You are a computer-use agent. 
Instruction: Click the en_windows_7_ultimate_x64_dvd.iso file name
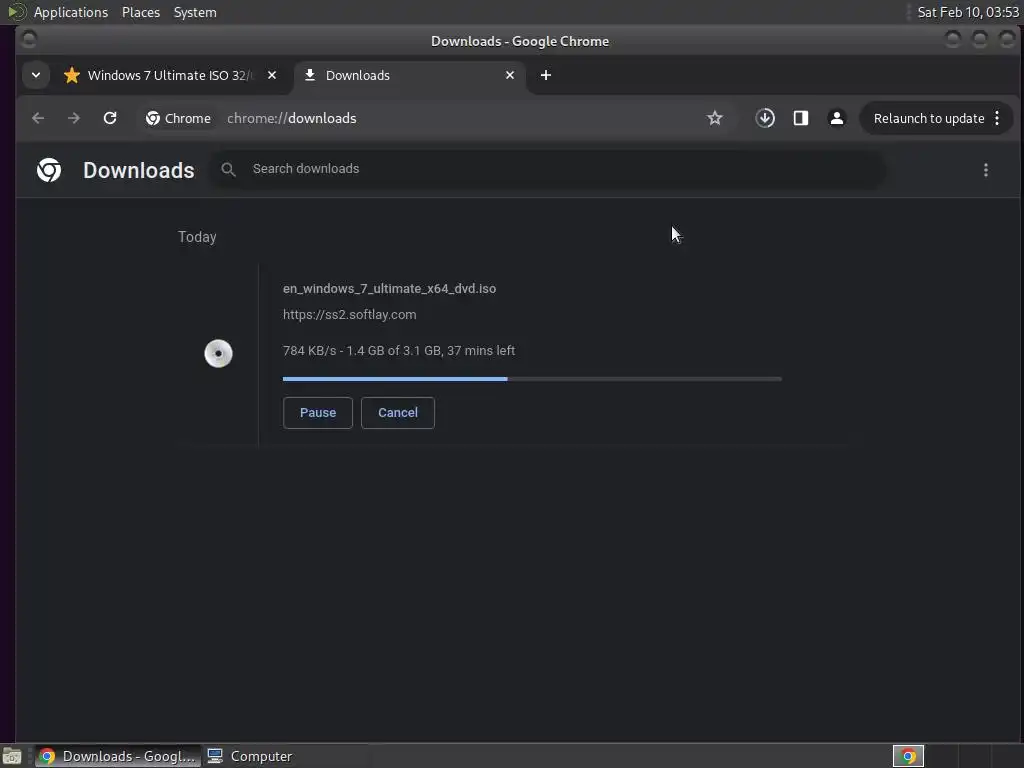coord(389,289)
